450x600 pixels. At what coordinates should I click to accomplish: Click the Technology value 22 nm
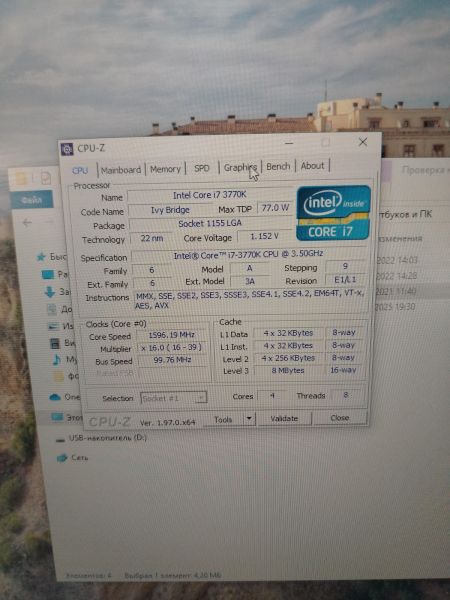pyautogui.click(x=152, y=238)
